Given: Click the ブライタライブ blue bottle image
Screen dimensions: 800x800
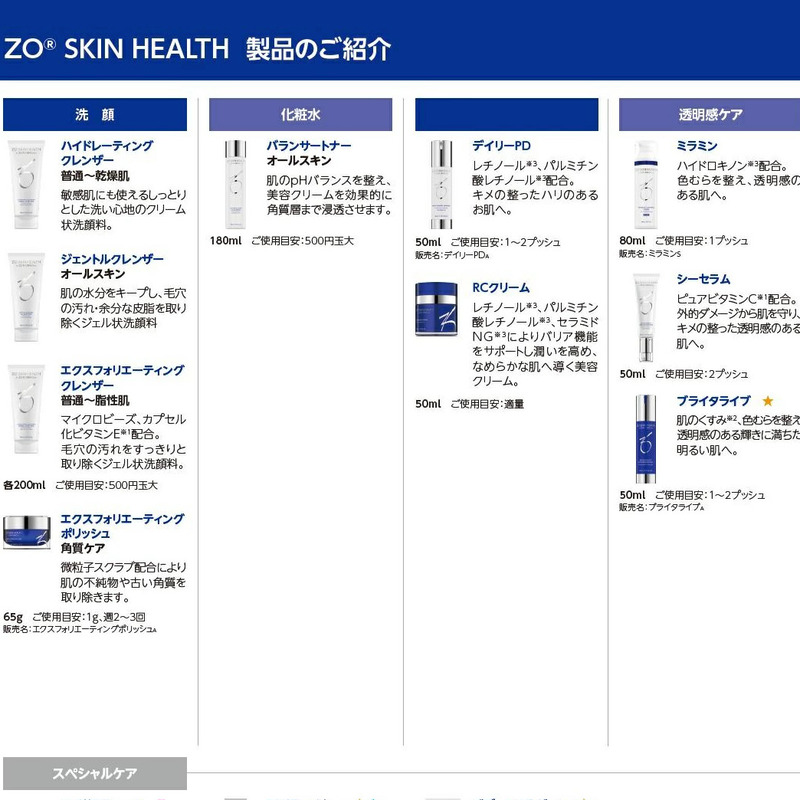Looking at the screenshot, I should [x=646, y=439].
